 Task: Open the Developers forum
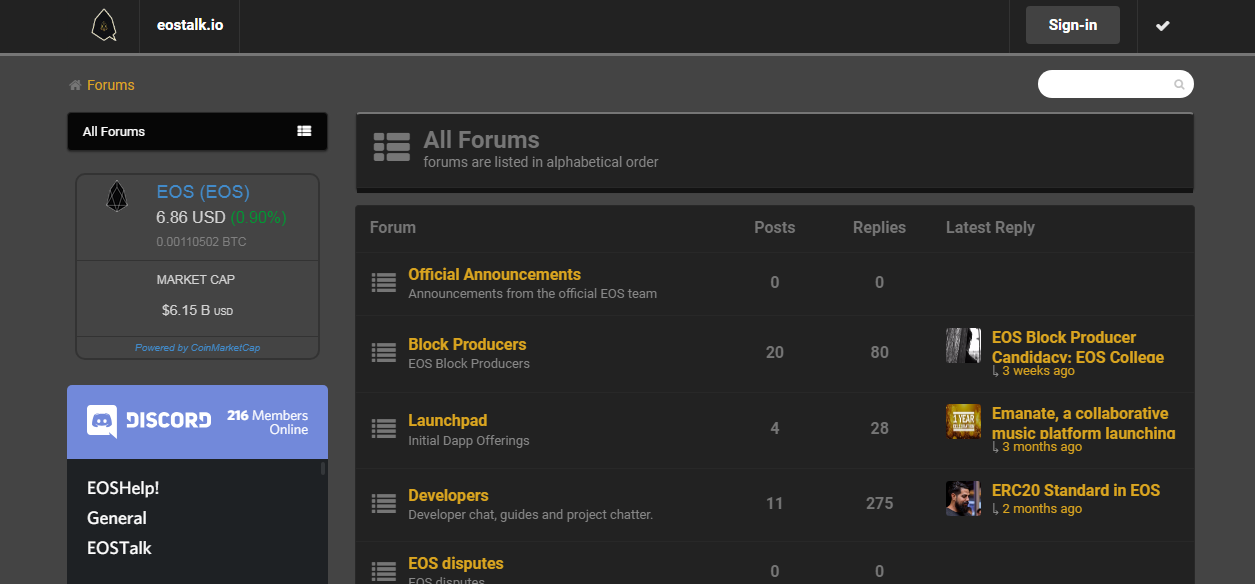[x=448, y=495]
